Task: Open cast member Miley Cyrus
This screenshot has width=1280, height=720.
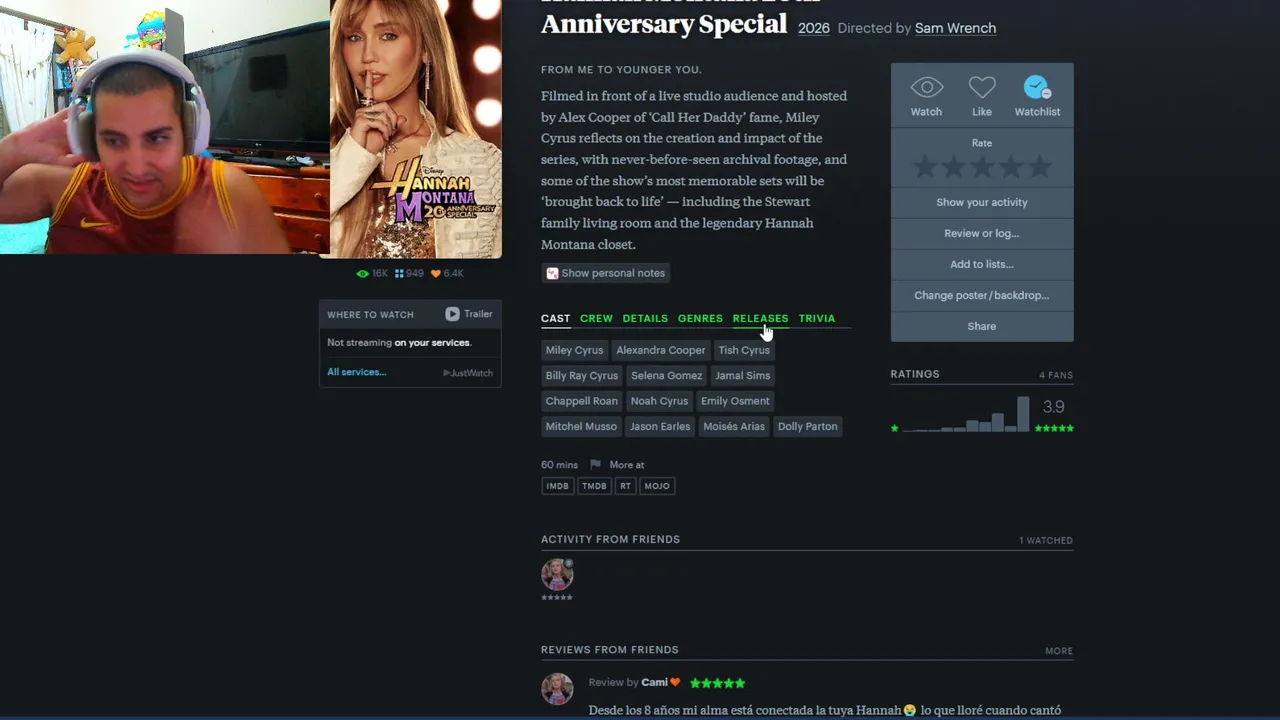Action: coord(574,350)
